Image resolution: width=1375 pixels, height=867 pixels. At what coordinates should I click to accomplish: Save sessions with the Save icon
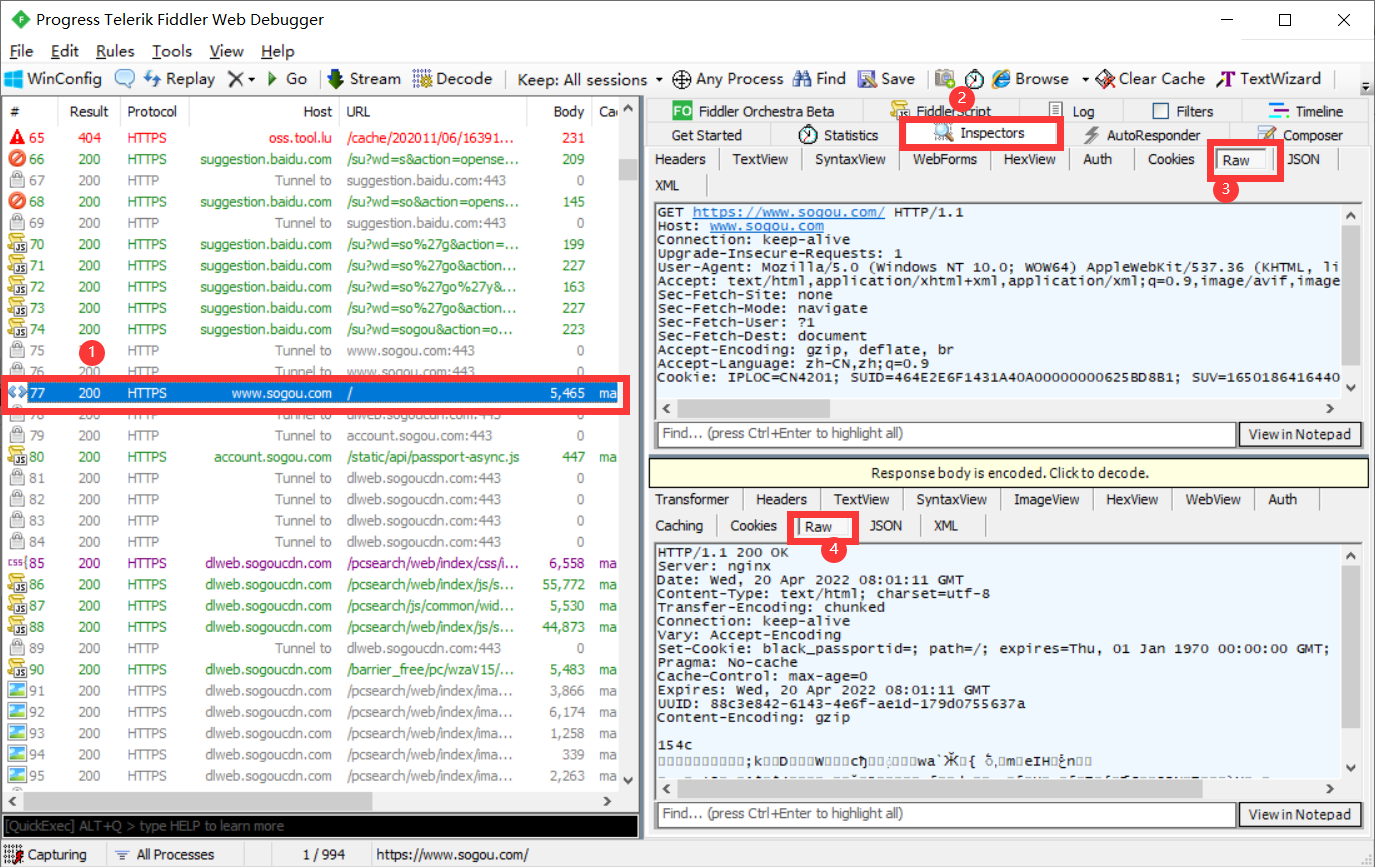885,79
